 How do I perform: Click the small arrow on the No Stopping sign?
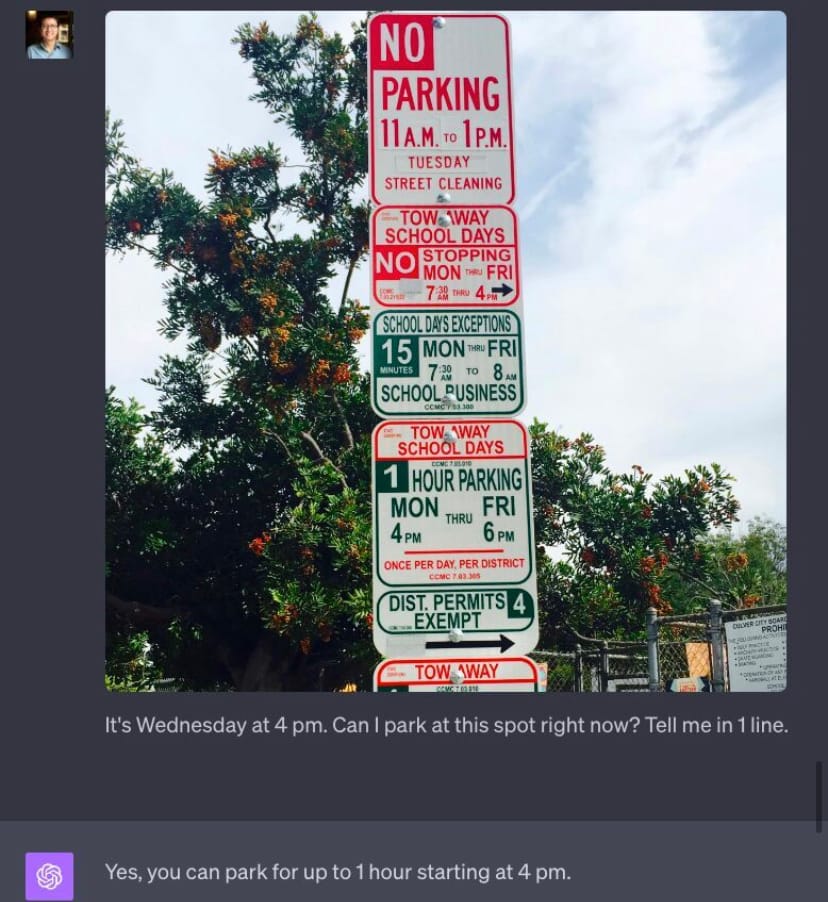point(502,291)
